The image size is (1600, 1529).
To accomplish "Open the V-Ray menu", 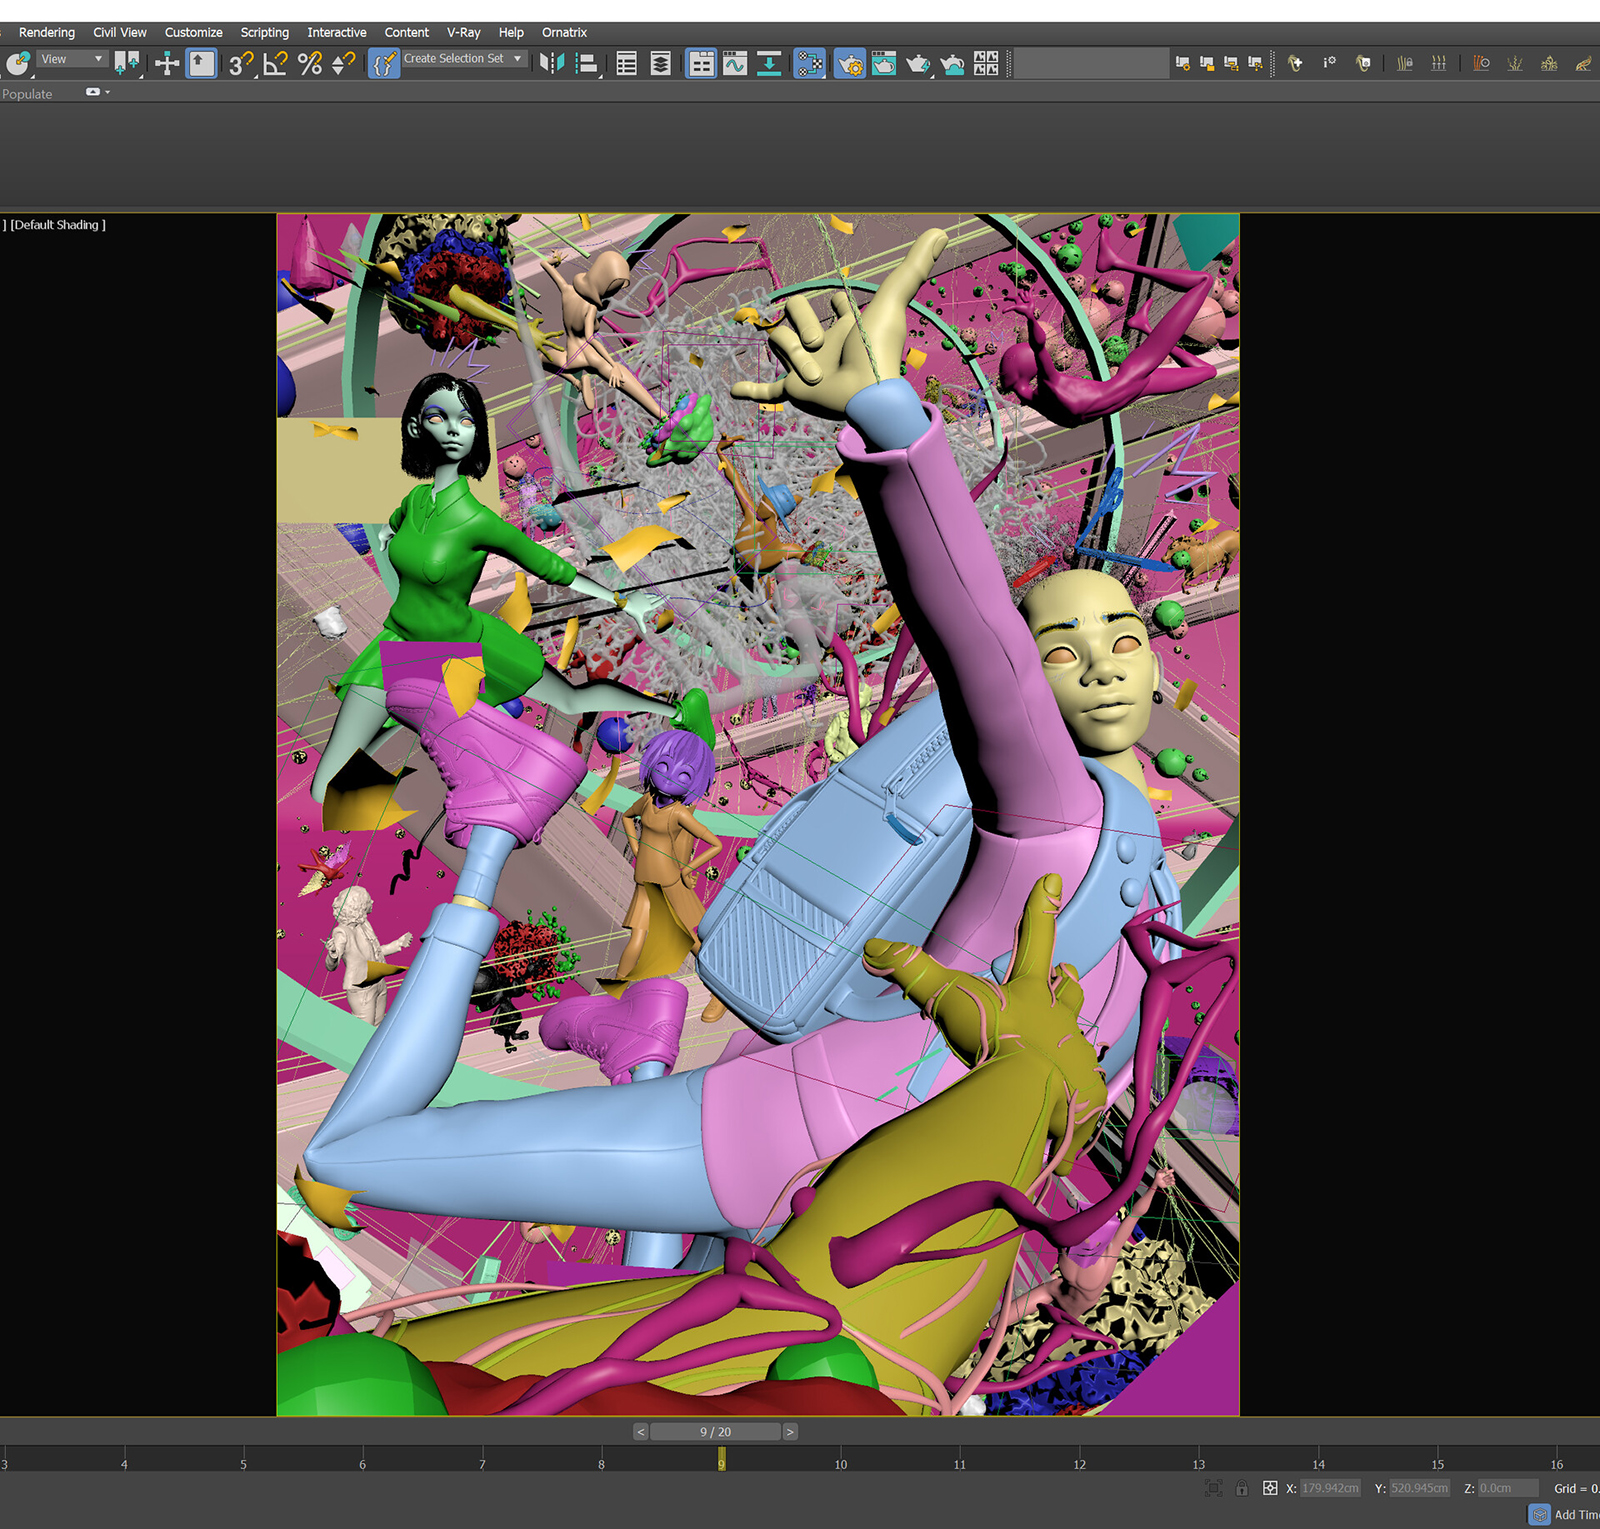I will [x=463, y=32].
